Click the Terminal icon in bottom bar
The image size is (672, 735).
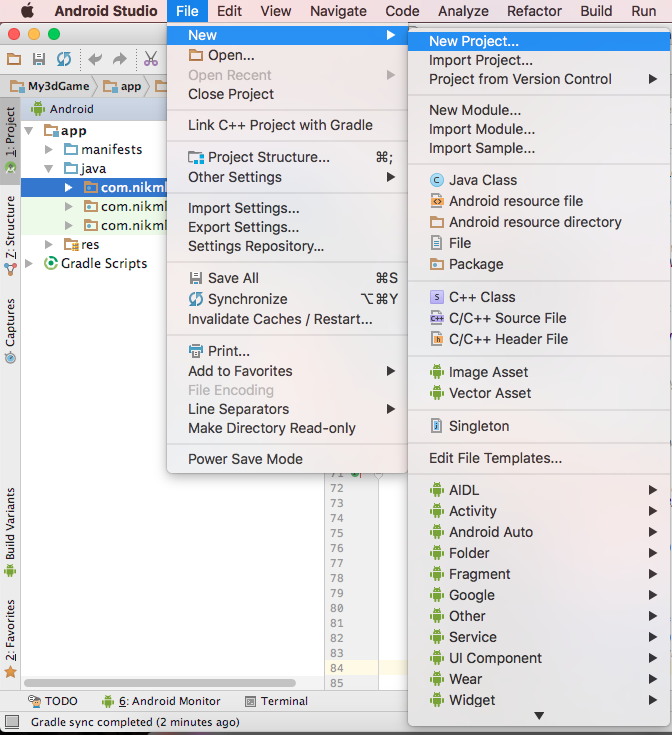(251, 701)
